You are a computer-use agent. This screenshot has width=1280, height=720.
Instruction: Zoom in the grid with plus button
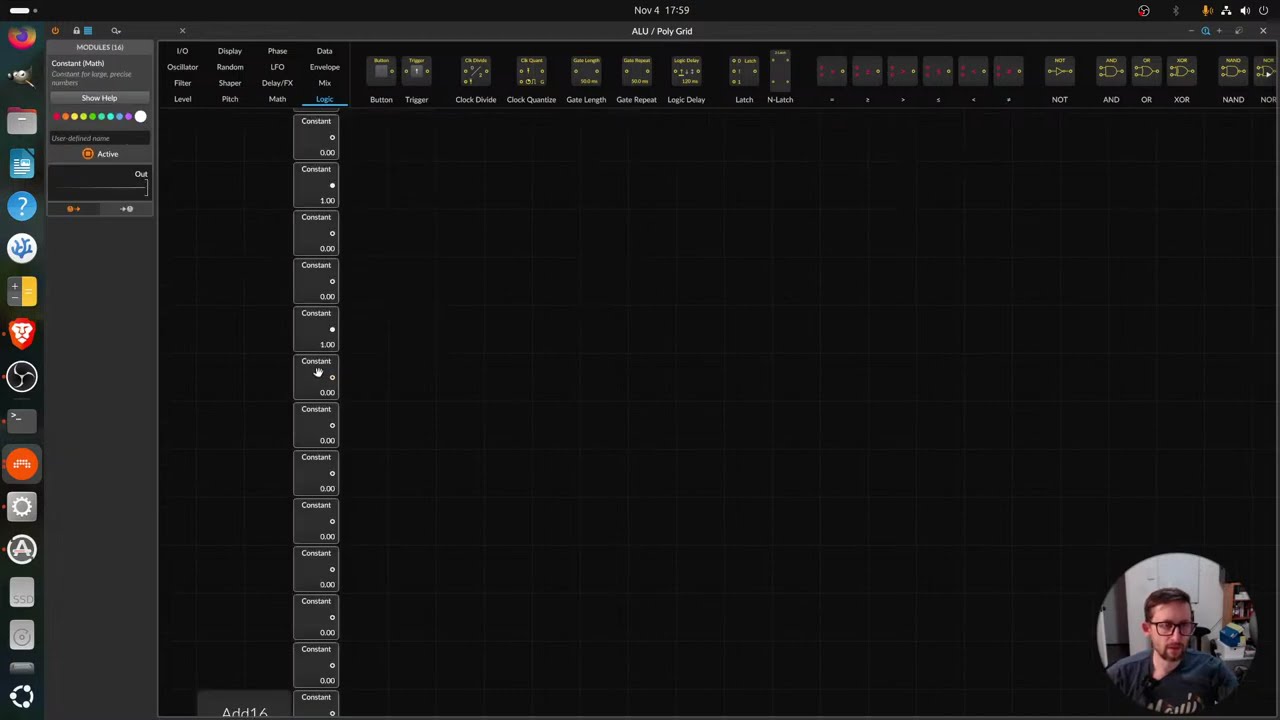point(1219,31)
